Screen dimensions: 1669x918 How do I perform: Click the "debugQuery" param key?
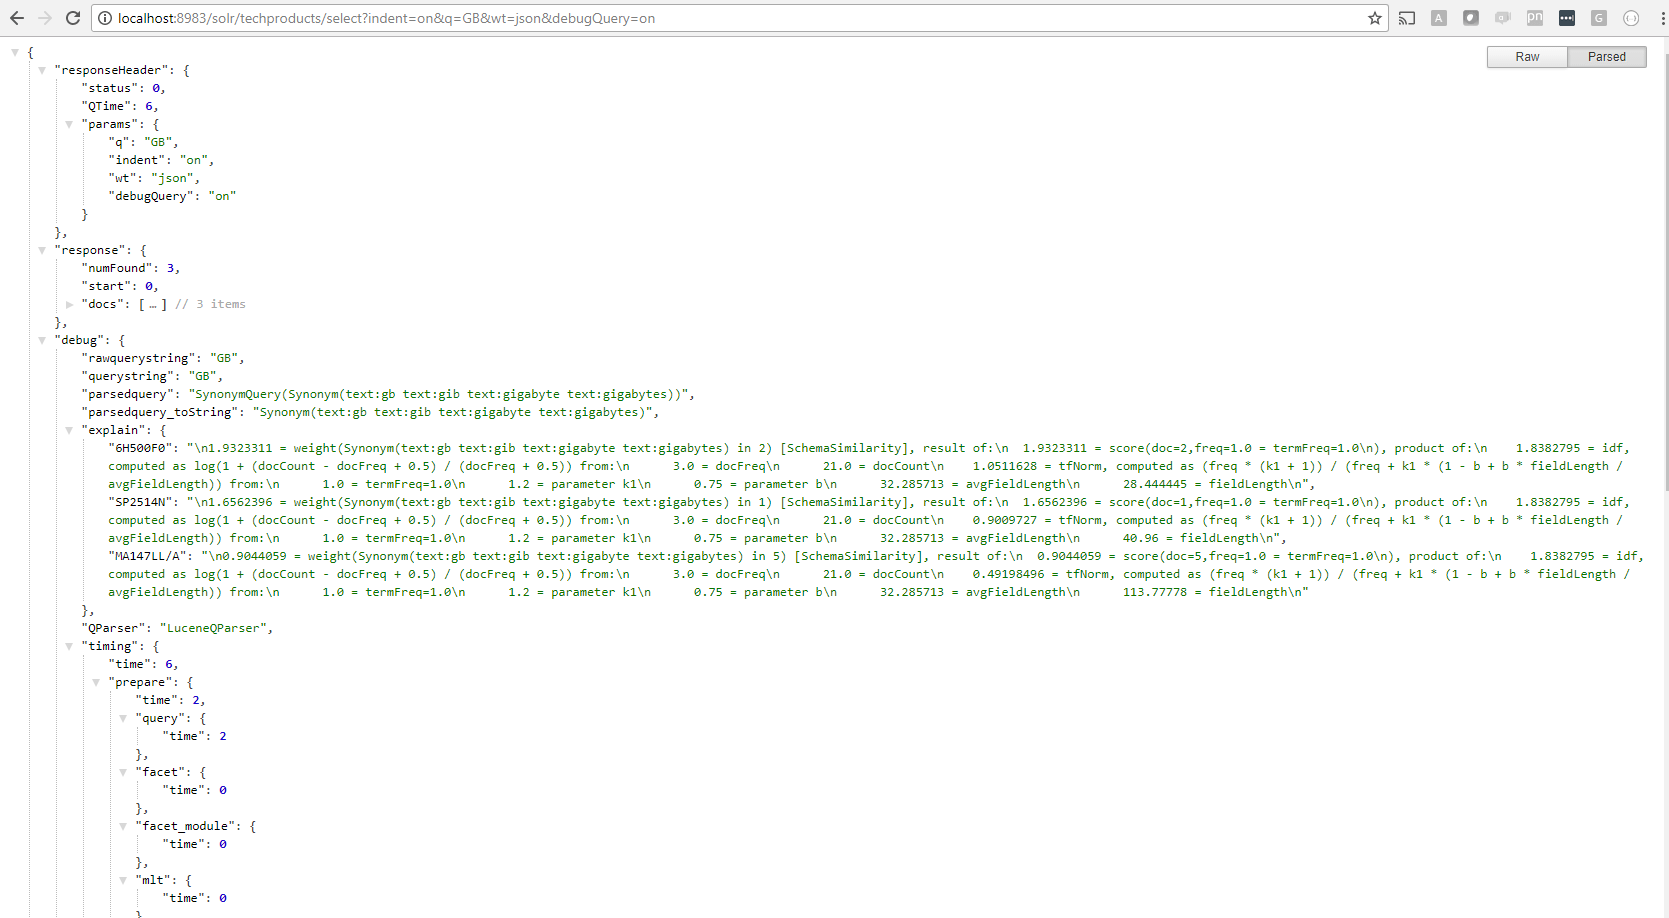click(151, 196)
